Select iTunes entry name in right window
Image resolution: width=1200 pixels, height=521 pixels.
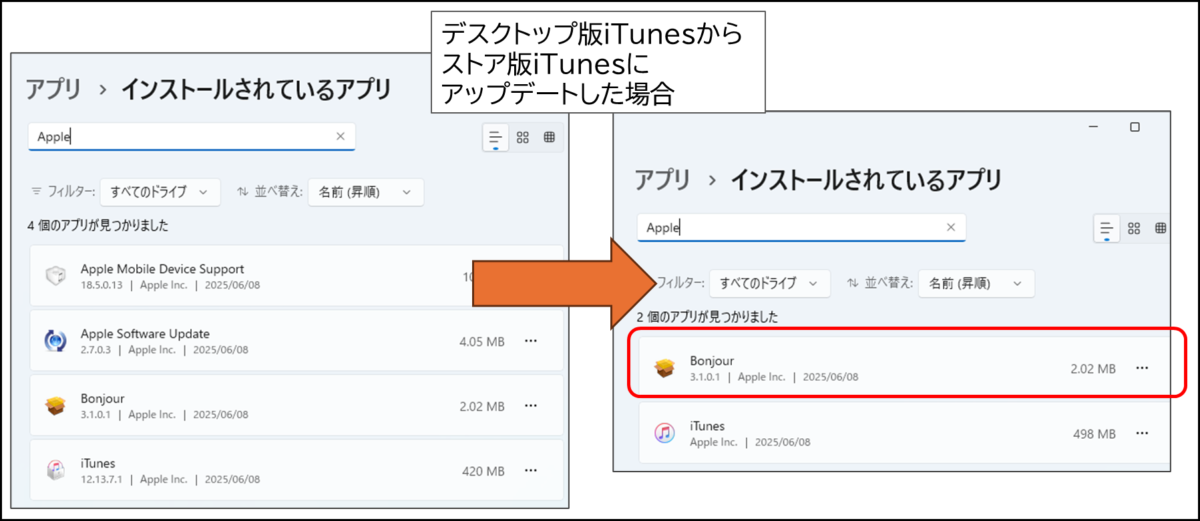pos(707,426)
